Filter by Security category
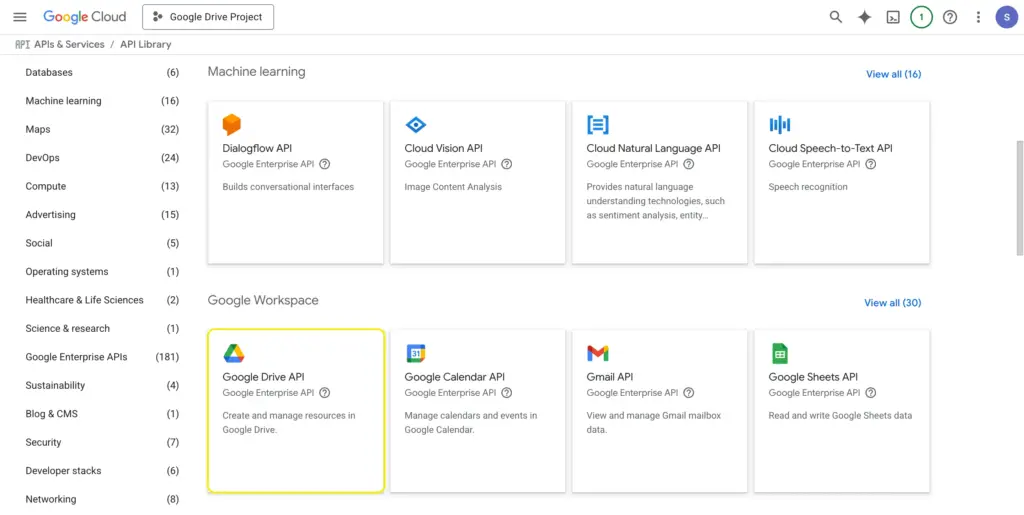 pyautogui.click(x=102, y=442)
